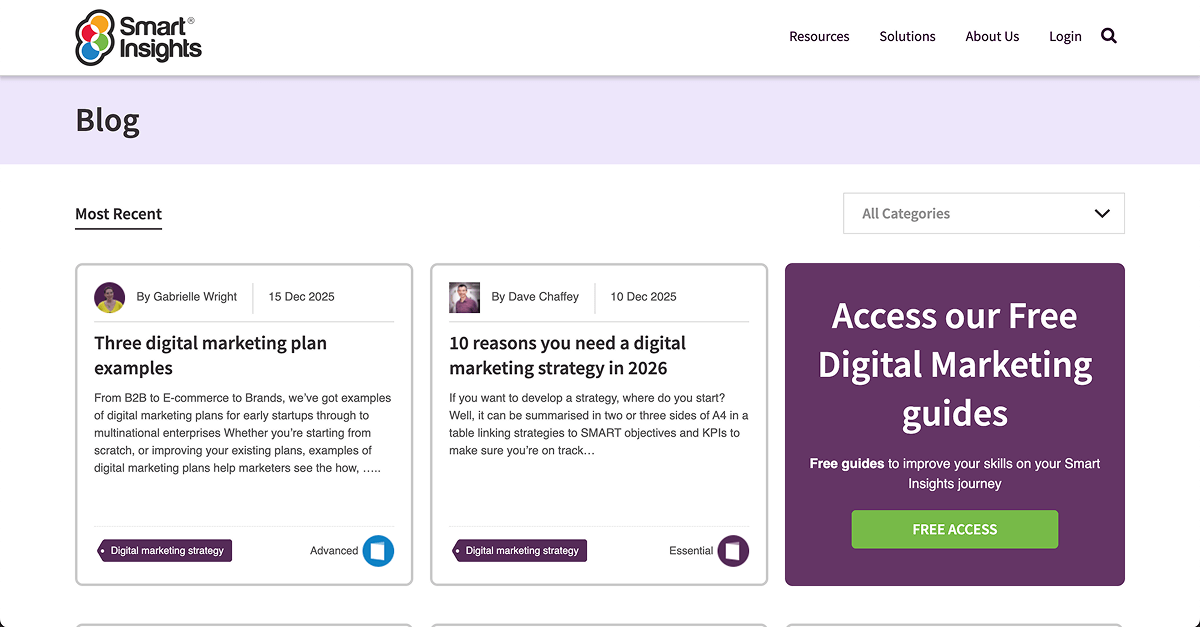Select the Most Recent tab

118,214
